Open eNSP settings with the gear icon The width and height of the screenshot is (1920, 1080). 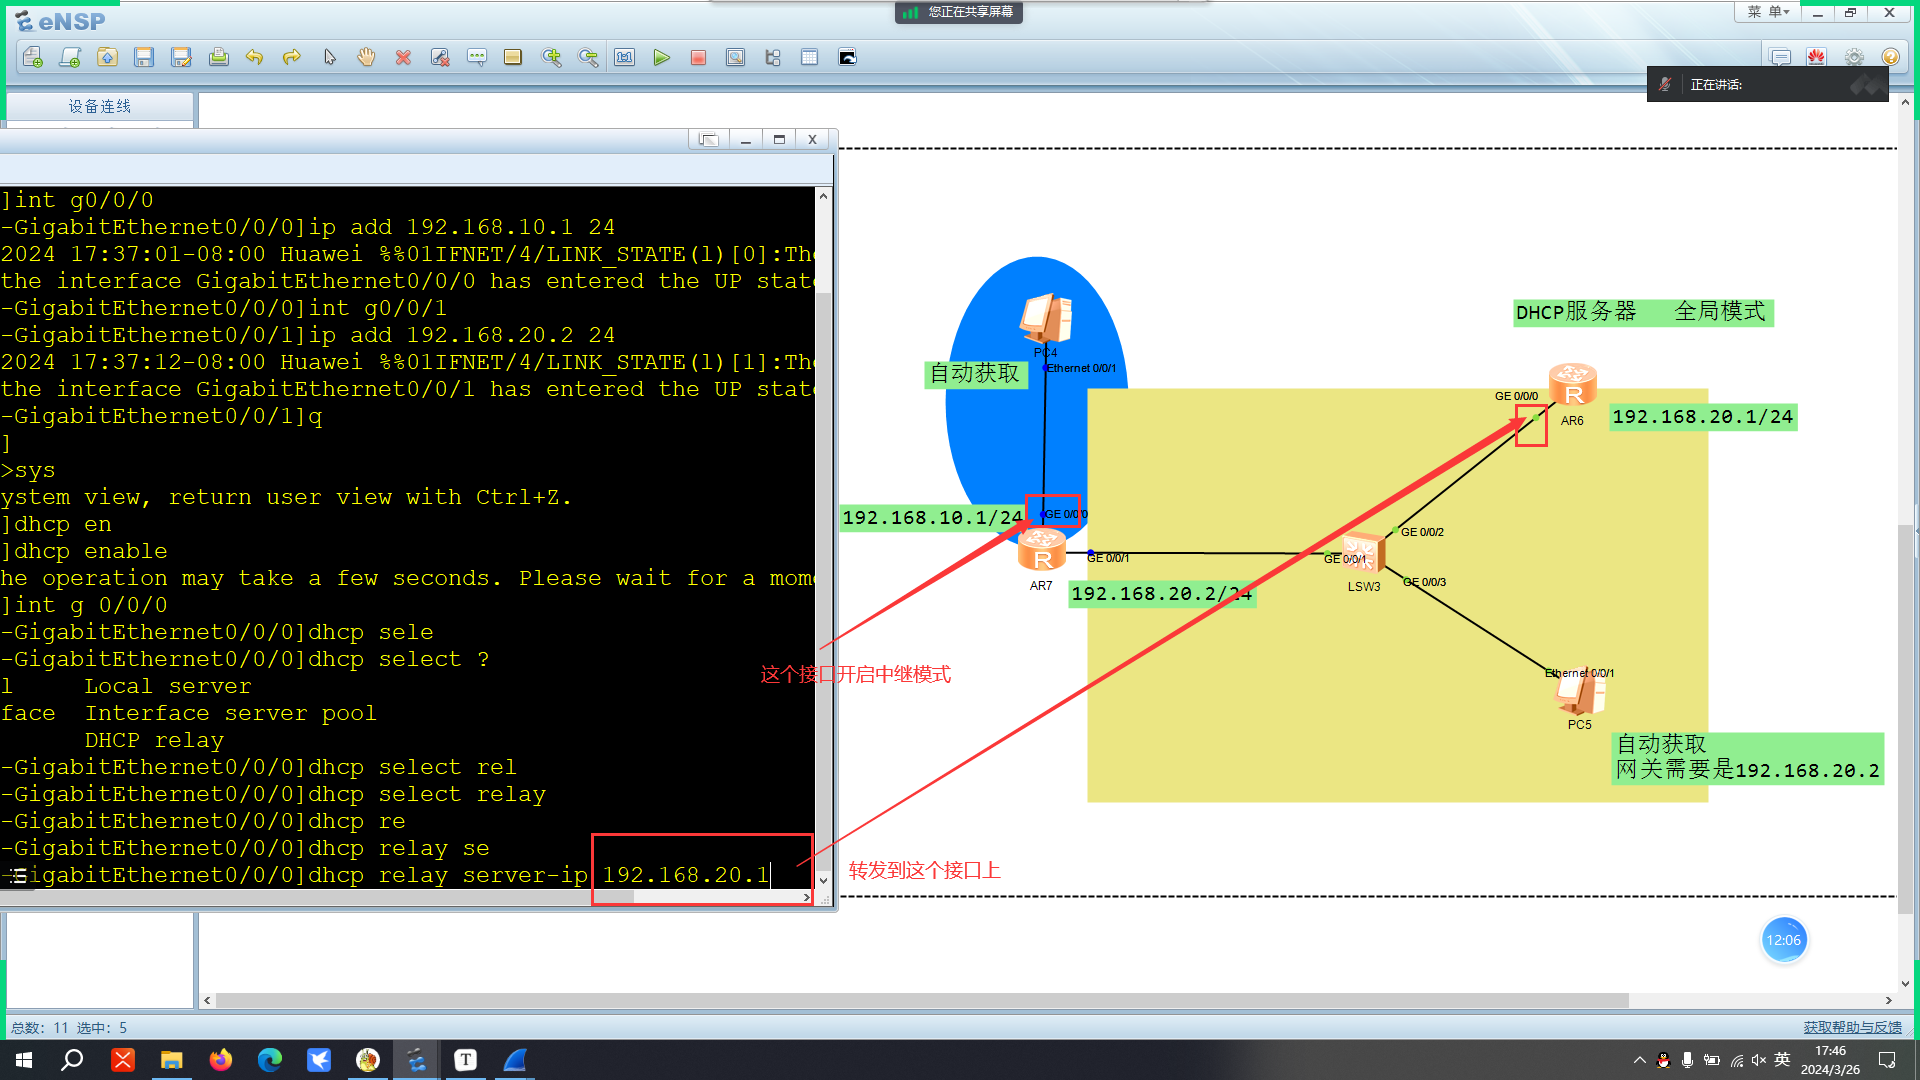coord(1853,57)
